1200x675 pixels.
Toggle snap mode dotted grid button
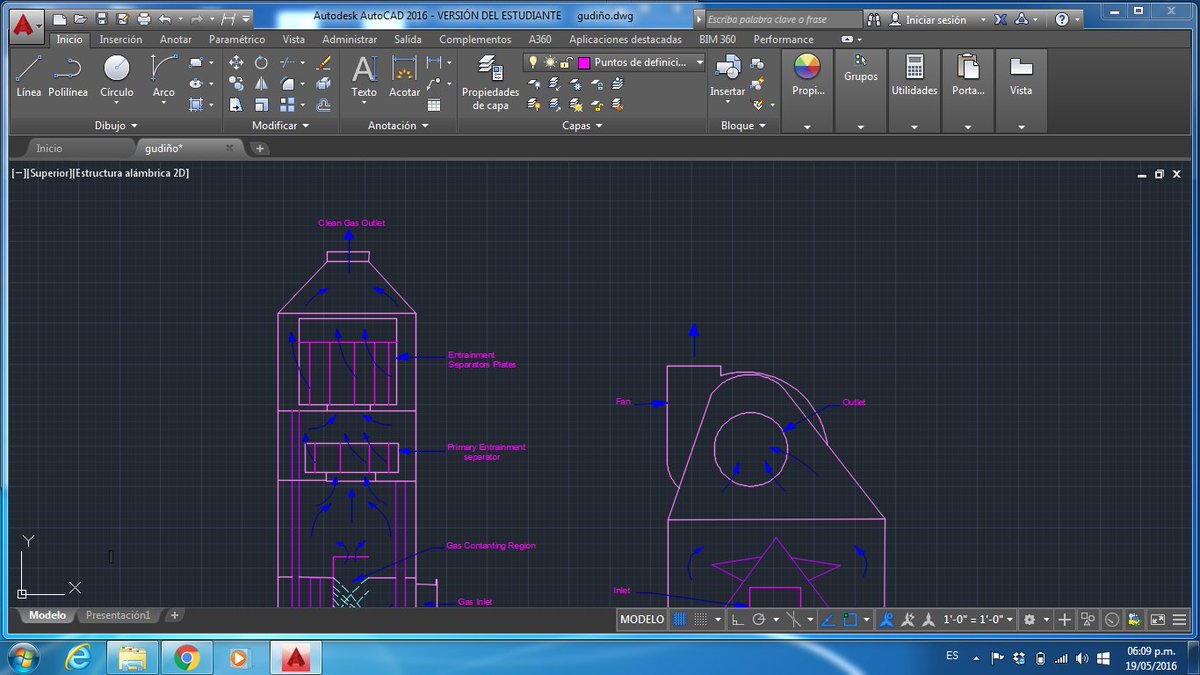point(701,620)
